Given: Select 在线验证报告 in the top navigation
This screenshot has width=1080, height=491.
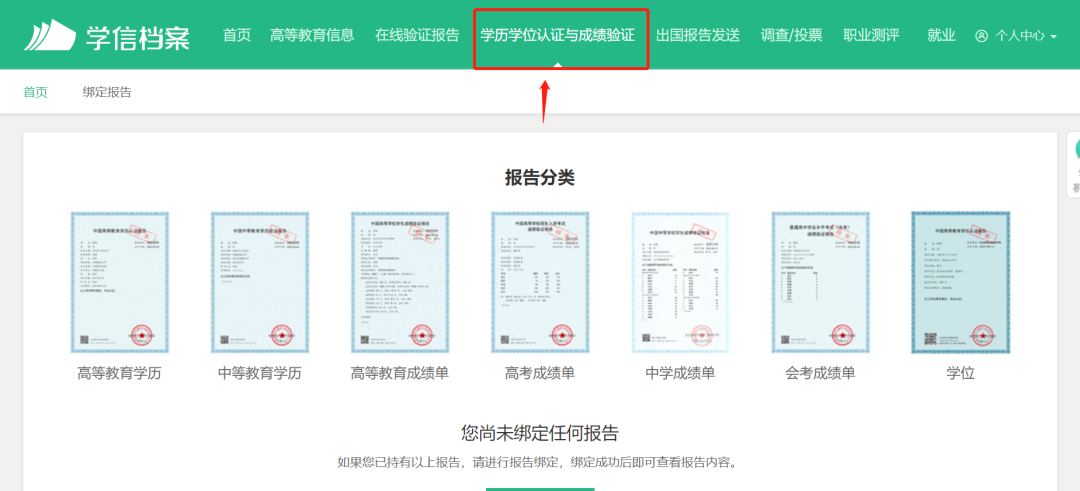Looking at the screenshot, I should [417, 35].
